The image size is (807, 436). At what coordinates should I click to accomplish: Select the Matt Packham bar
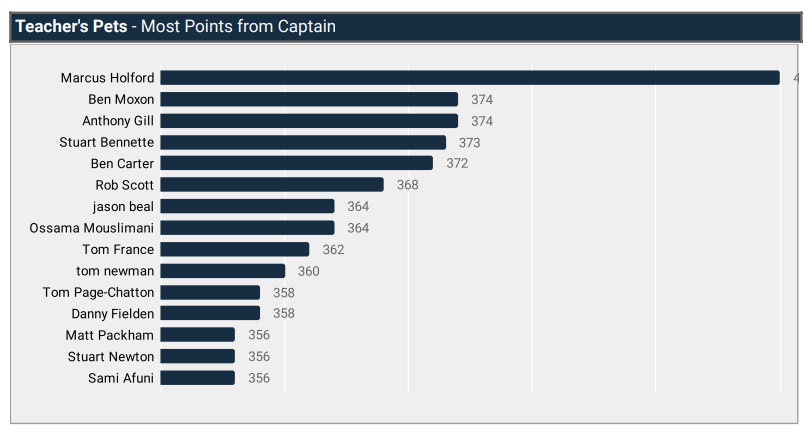click(x=198, y=335)
